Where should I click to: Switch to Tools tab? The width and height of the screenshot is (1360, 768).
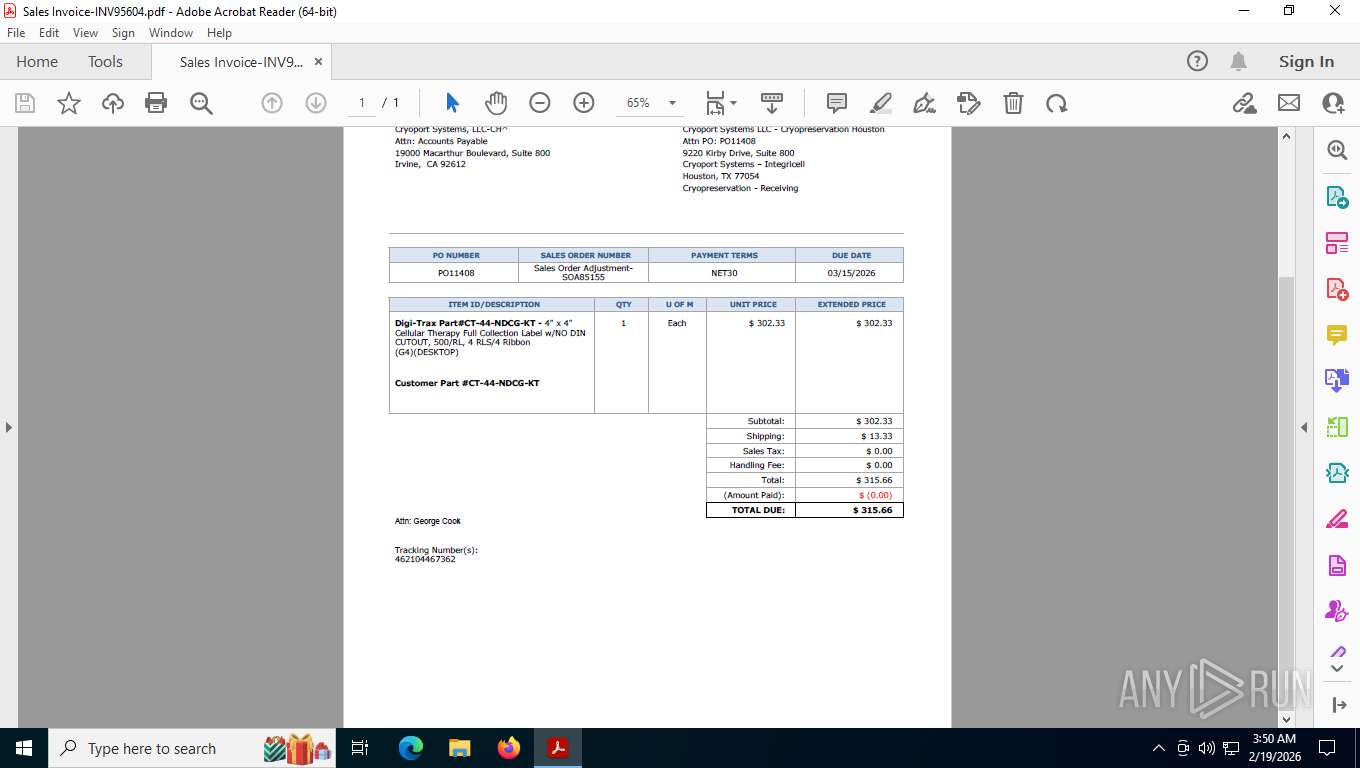coord(105,61)
